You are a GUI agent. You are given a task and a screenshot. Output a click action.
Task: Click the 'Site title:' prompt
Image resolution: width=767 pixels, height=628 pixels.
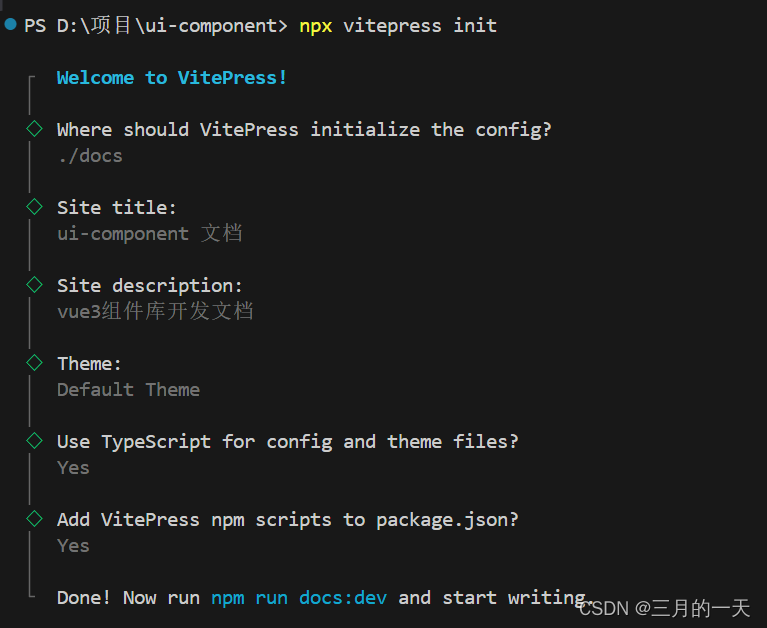[116, 207]
